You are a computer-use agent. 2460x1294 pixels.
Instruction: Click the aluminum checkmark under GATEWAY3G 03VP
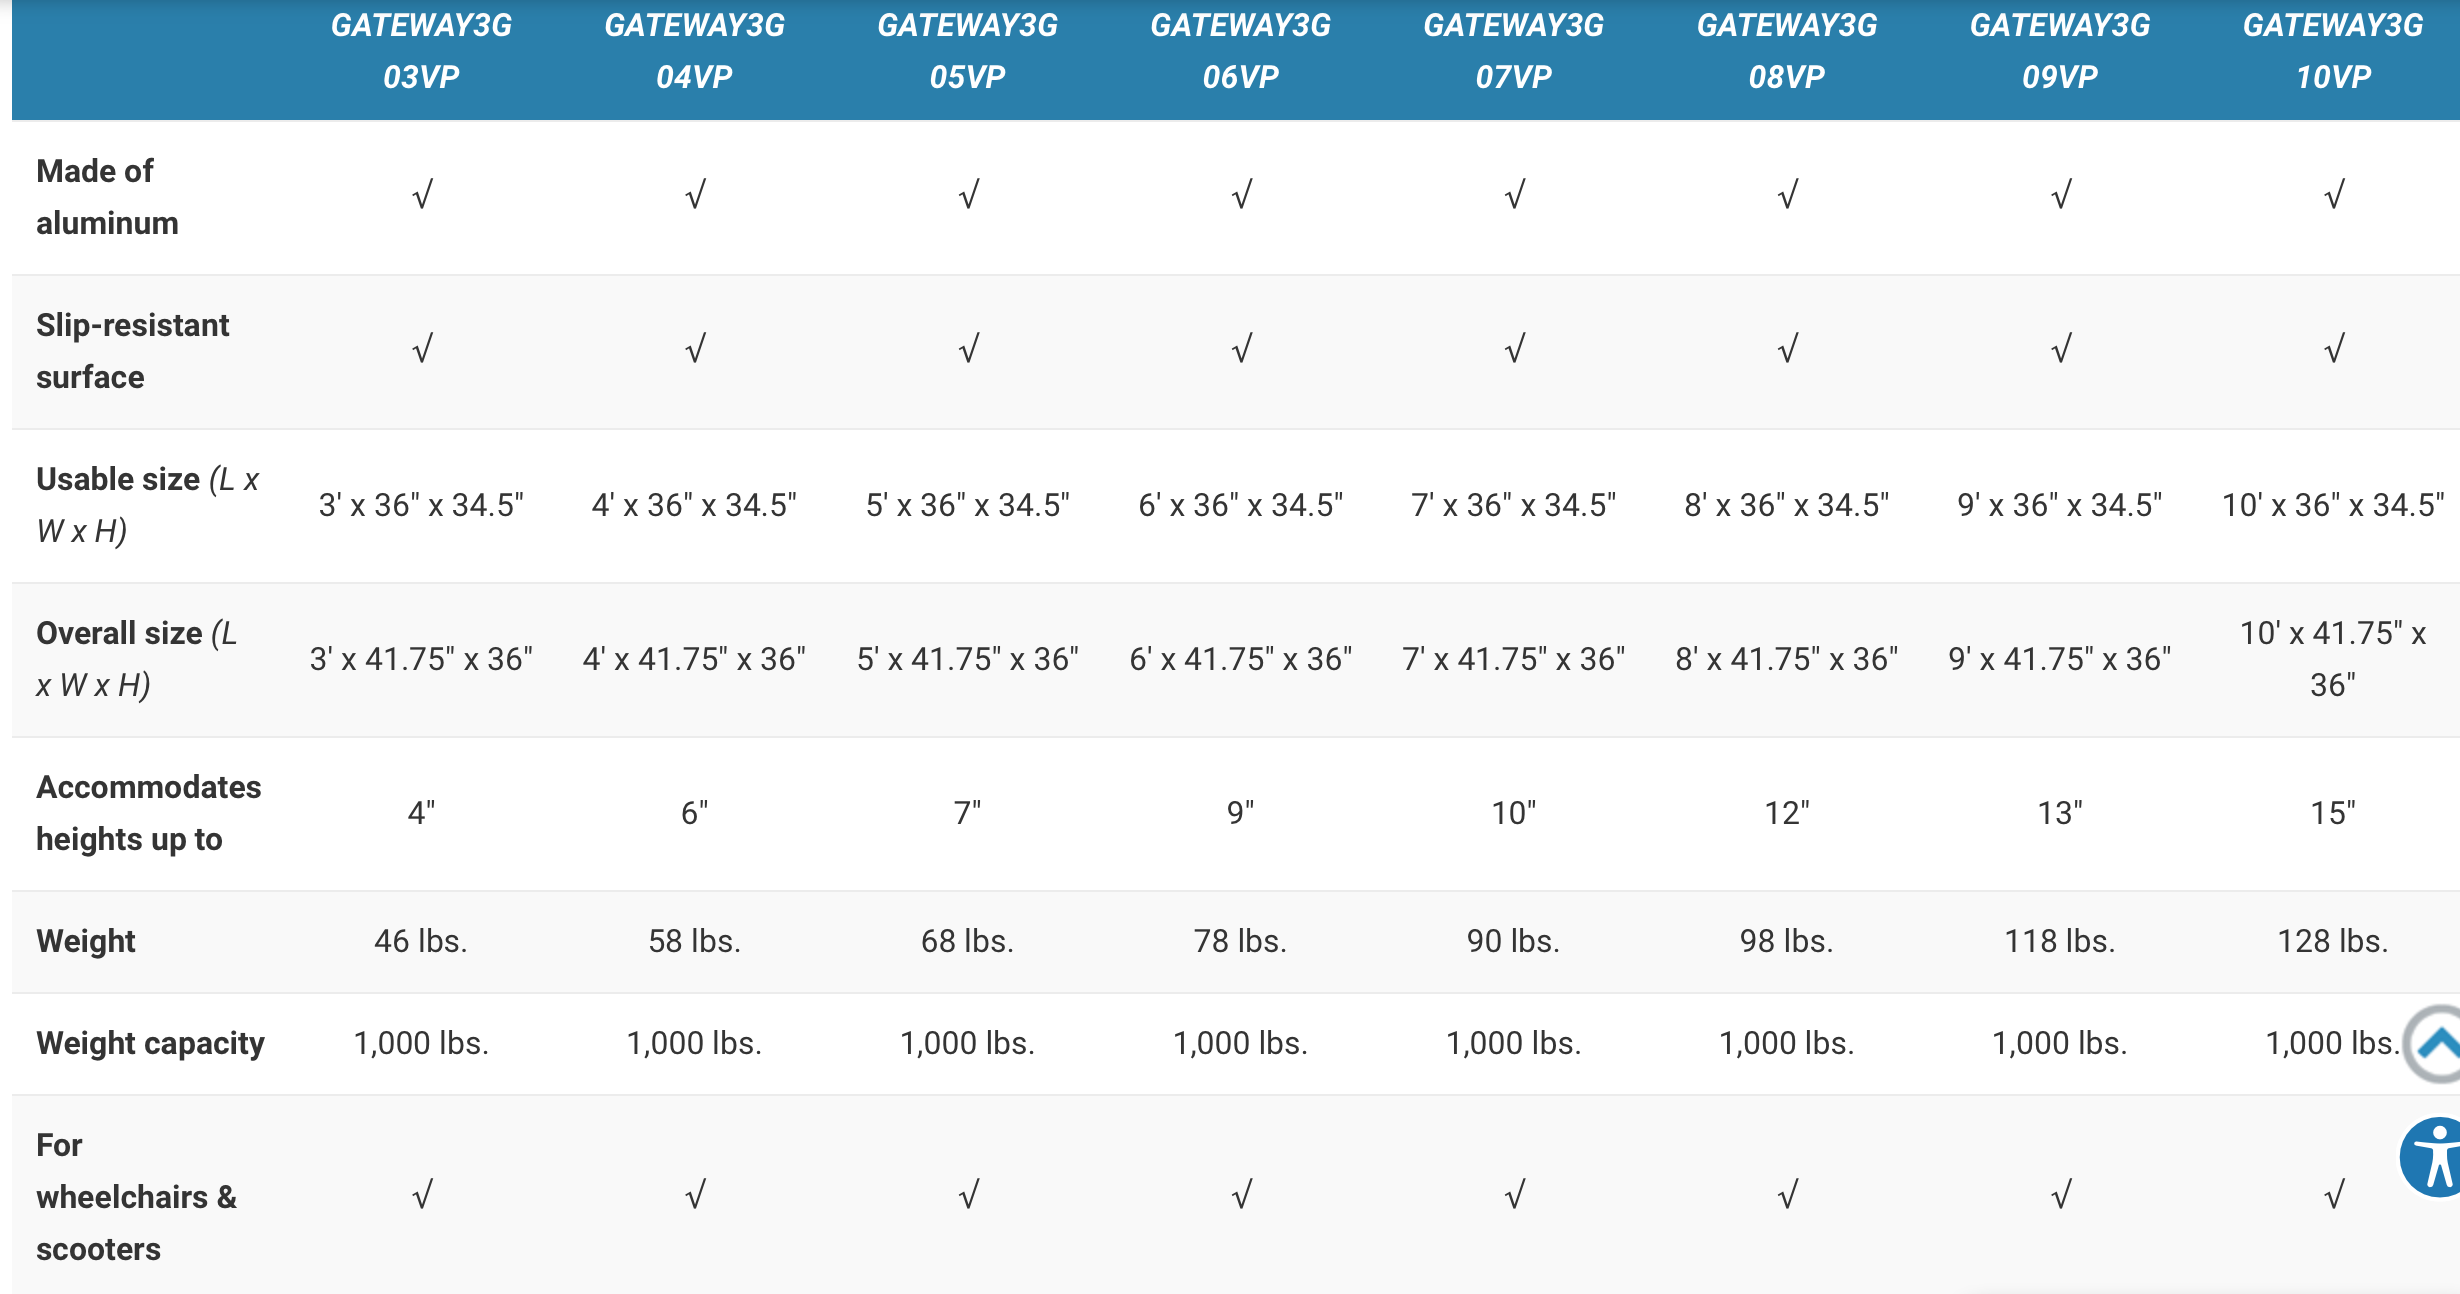[x=422, y=195]
